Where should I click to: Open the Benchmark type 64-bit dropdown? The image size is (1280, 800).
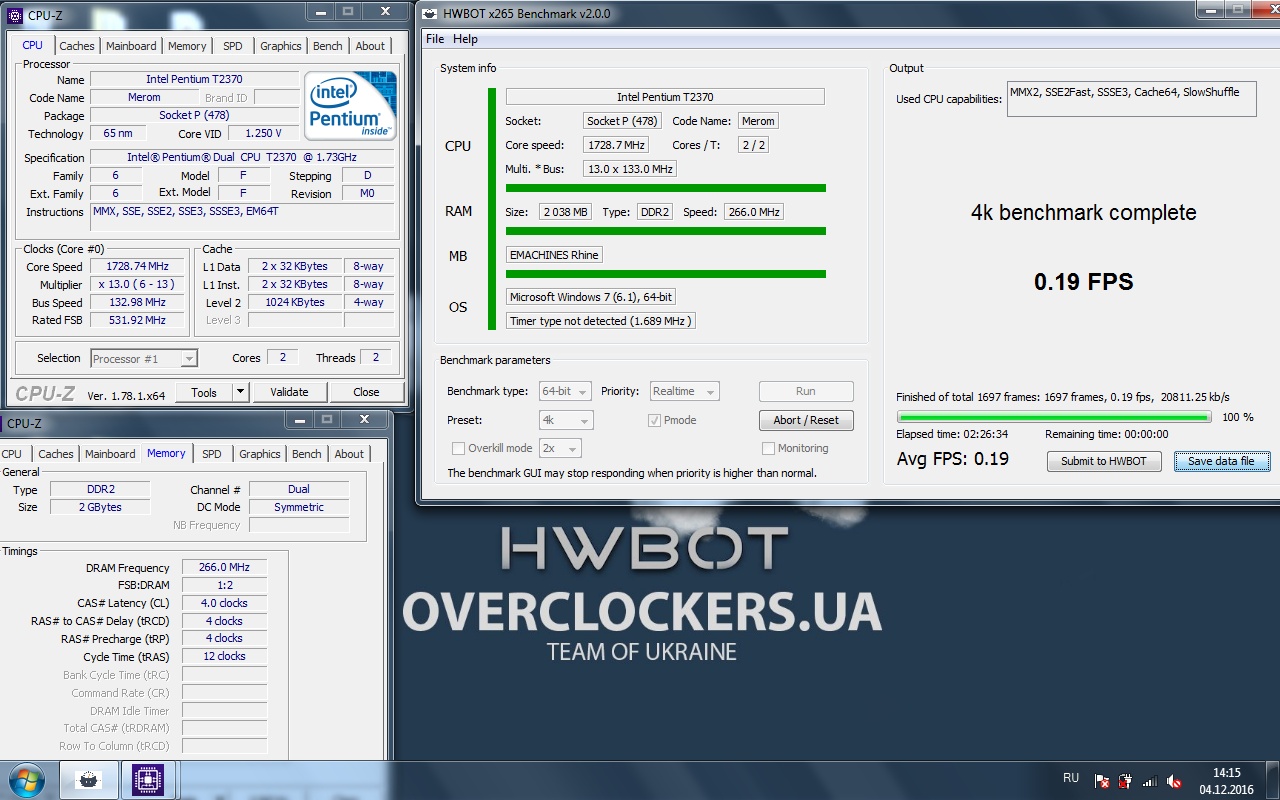pyautogui.click(x=565, y=391)
